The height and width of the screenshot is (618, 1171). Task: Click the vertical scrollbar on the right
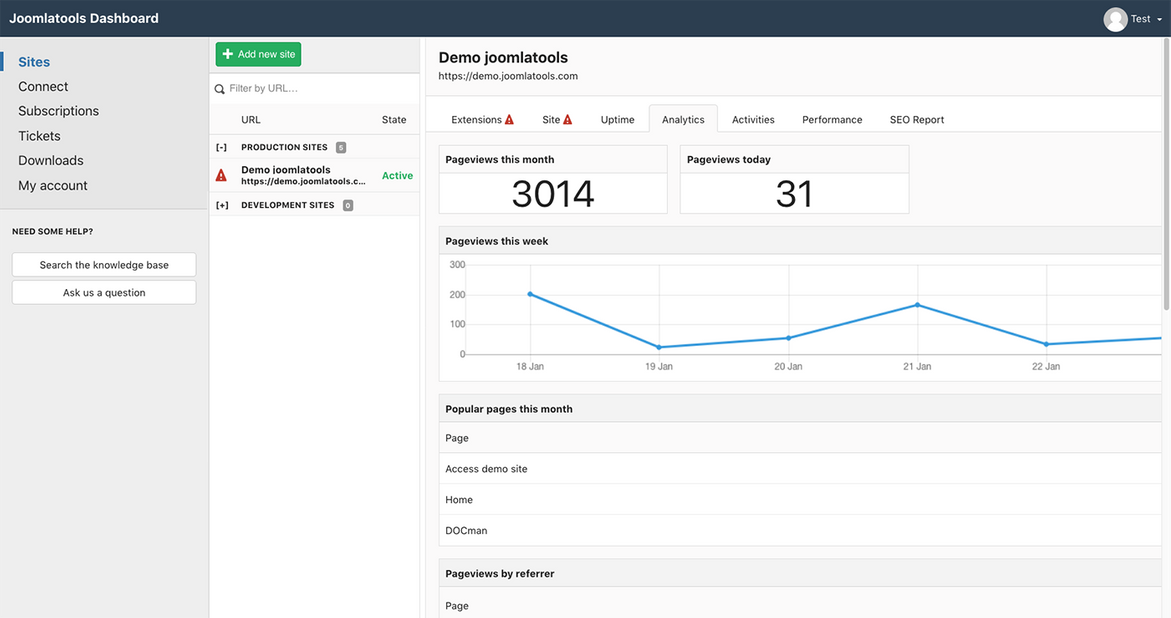[1167, 175]
